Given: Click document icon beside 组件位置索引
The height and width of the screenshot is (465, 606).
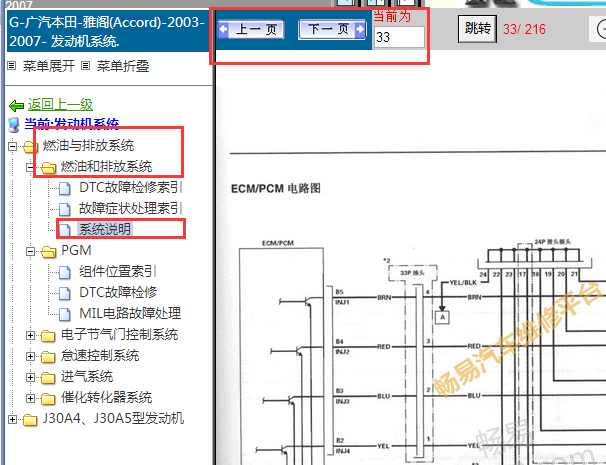Looking at the screenshot, I should 65,272.
